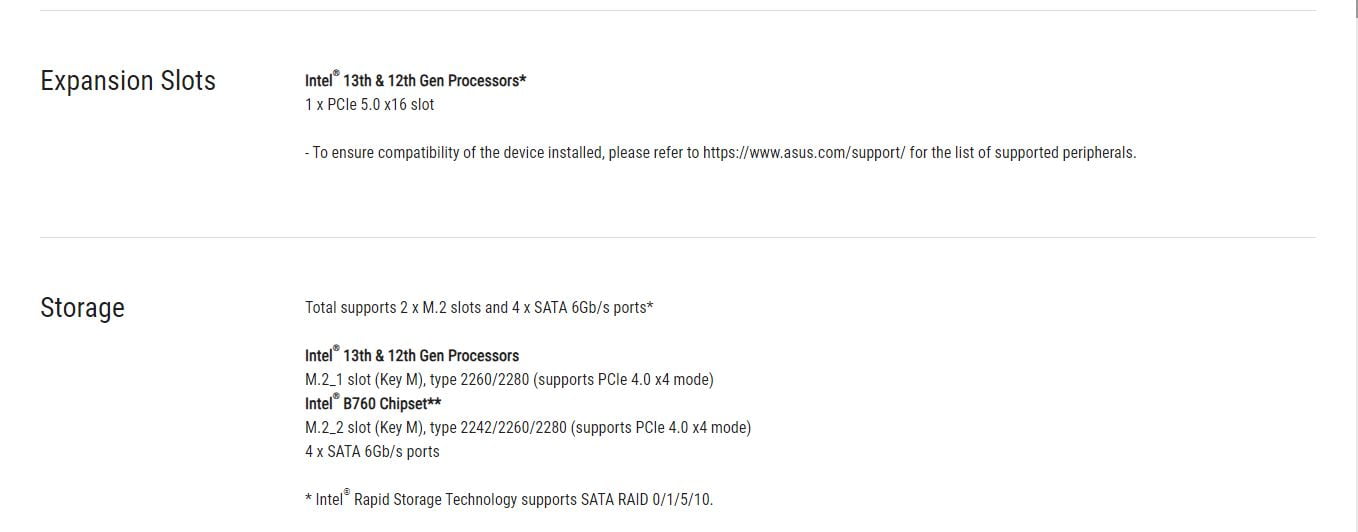Click the Intel 13th & 12th Gen Processors* heading

click(415, 80)
